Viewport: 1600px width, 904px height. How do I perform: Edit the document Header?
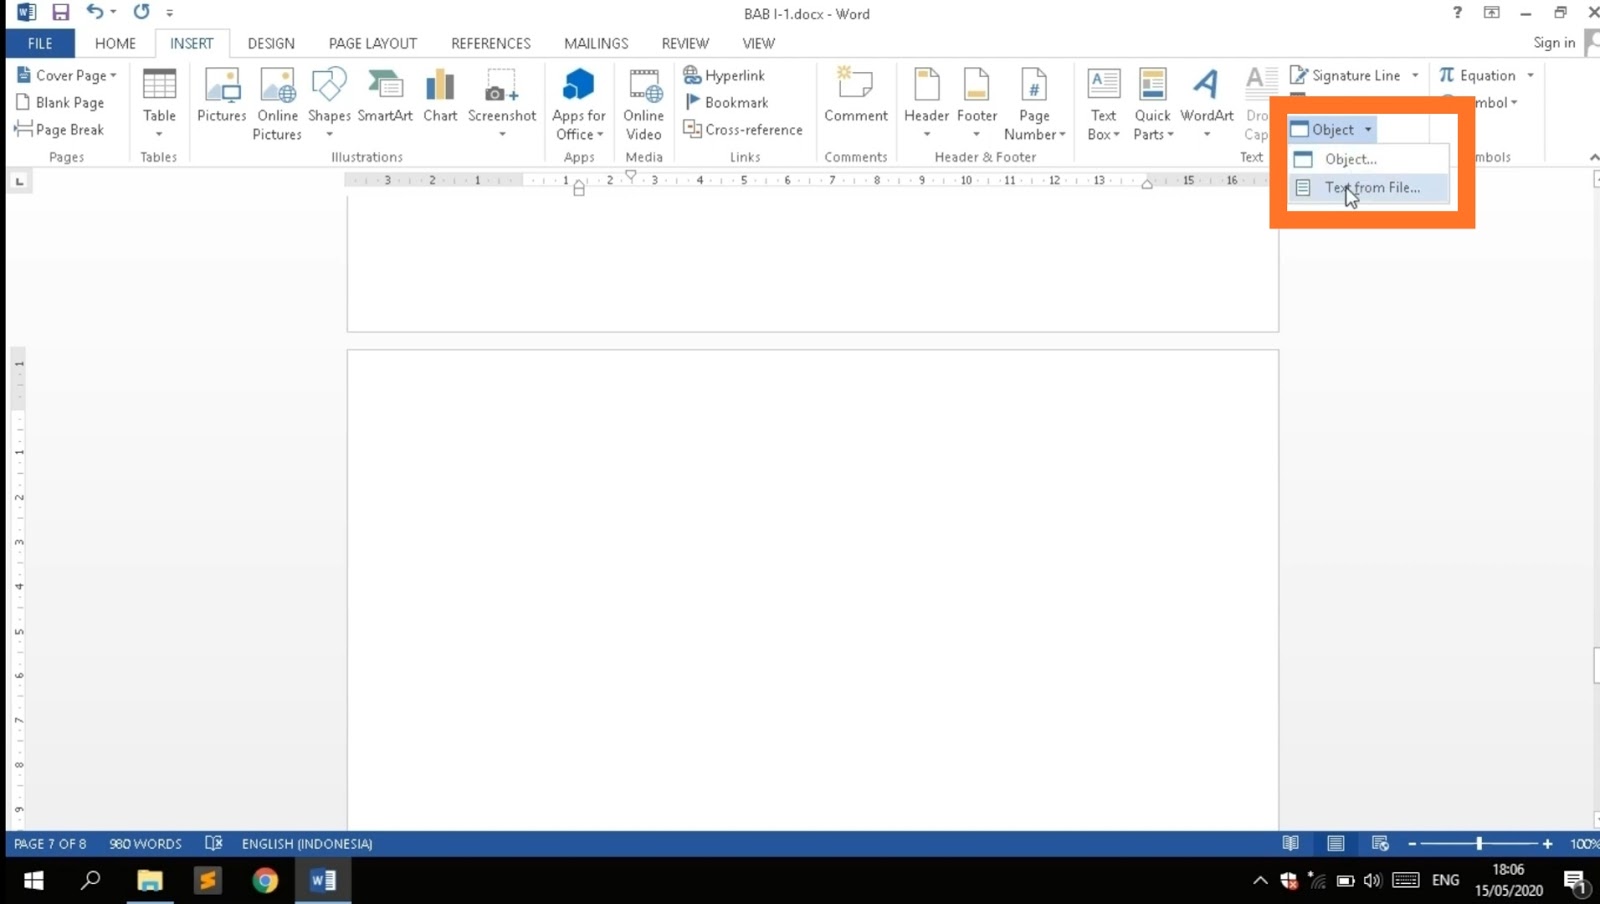[927, 104]
